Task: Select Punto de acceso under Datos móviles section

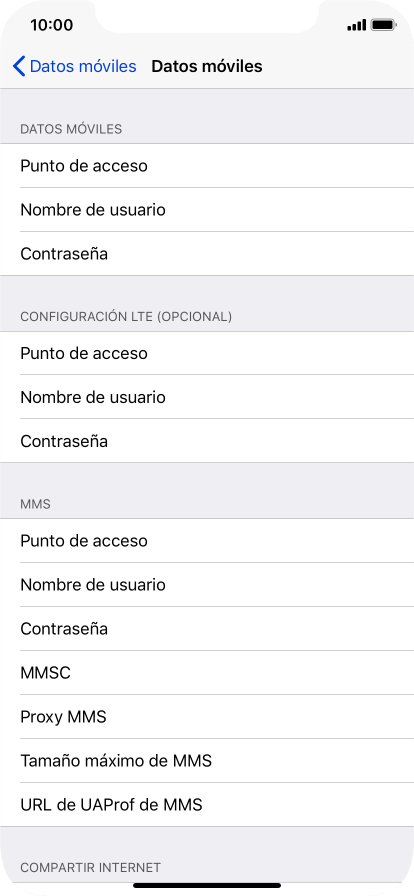Action: click(x=207, y=166)
